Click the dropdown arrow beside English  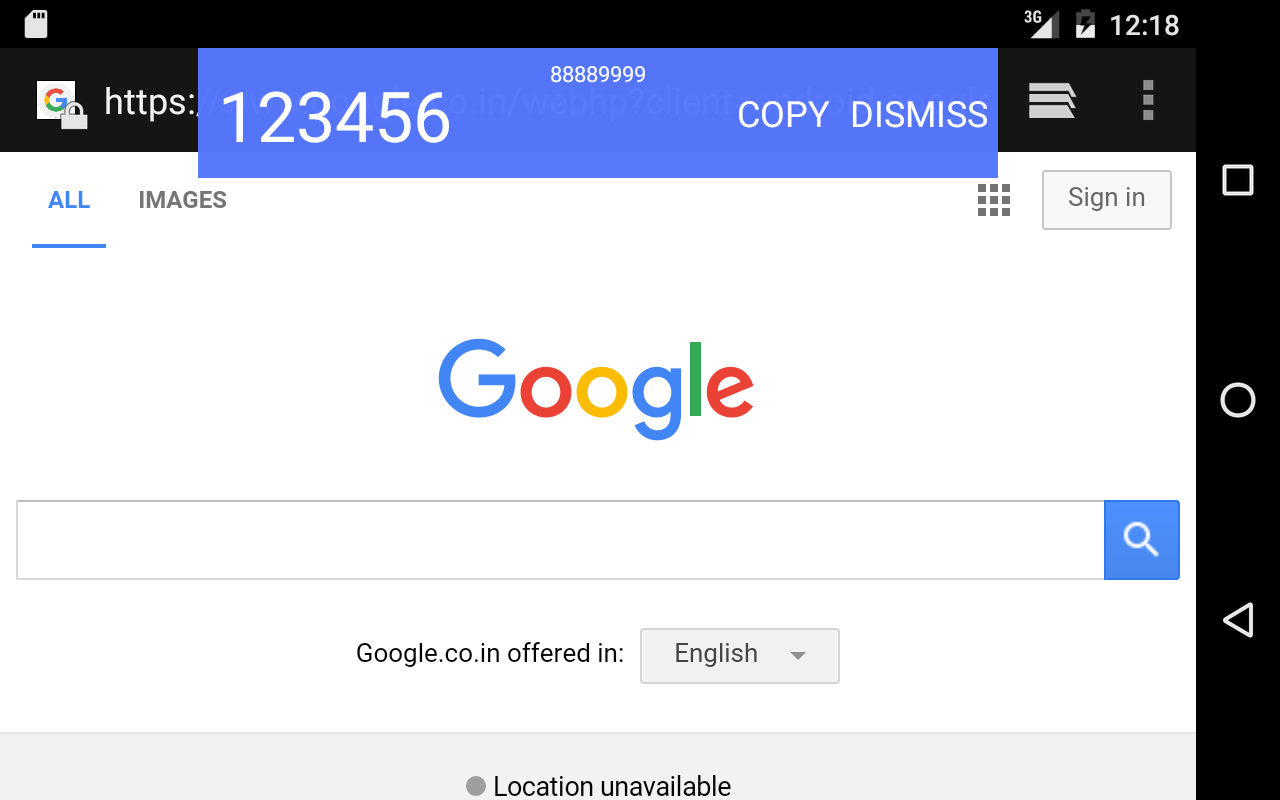pyautogui.click(x=798, y=656)
